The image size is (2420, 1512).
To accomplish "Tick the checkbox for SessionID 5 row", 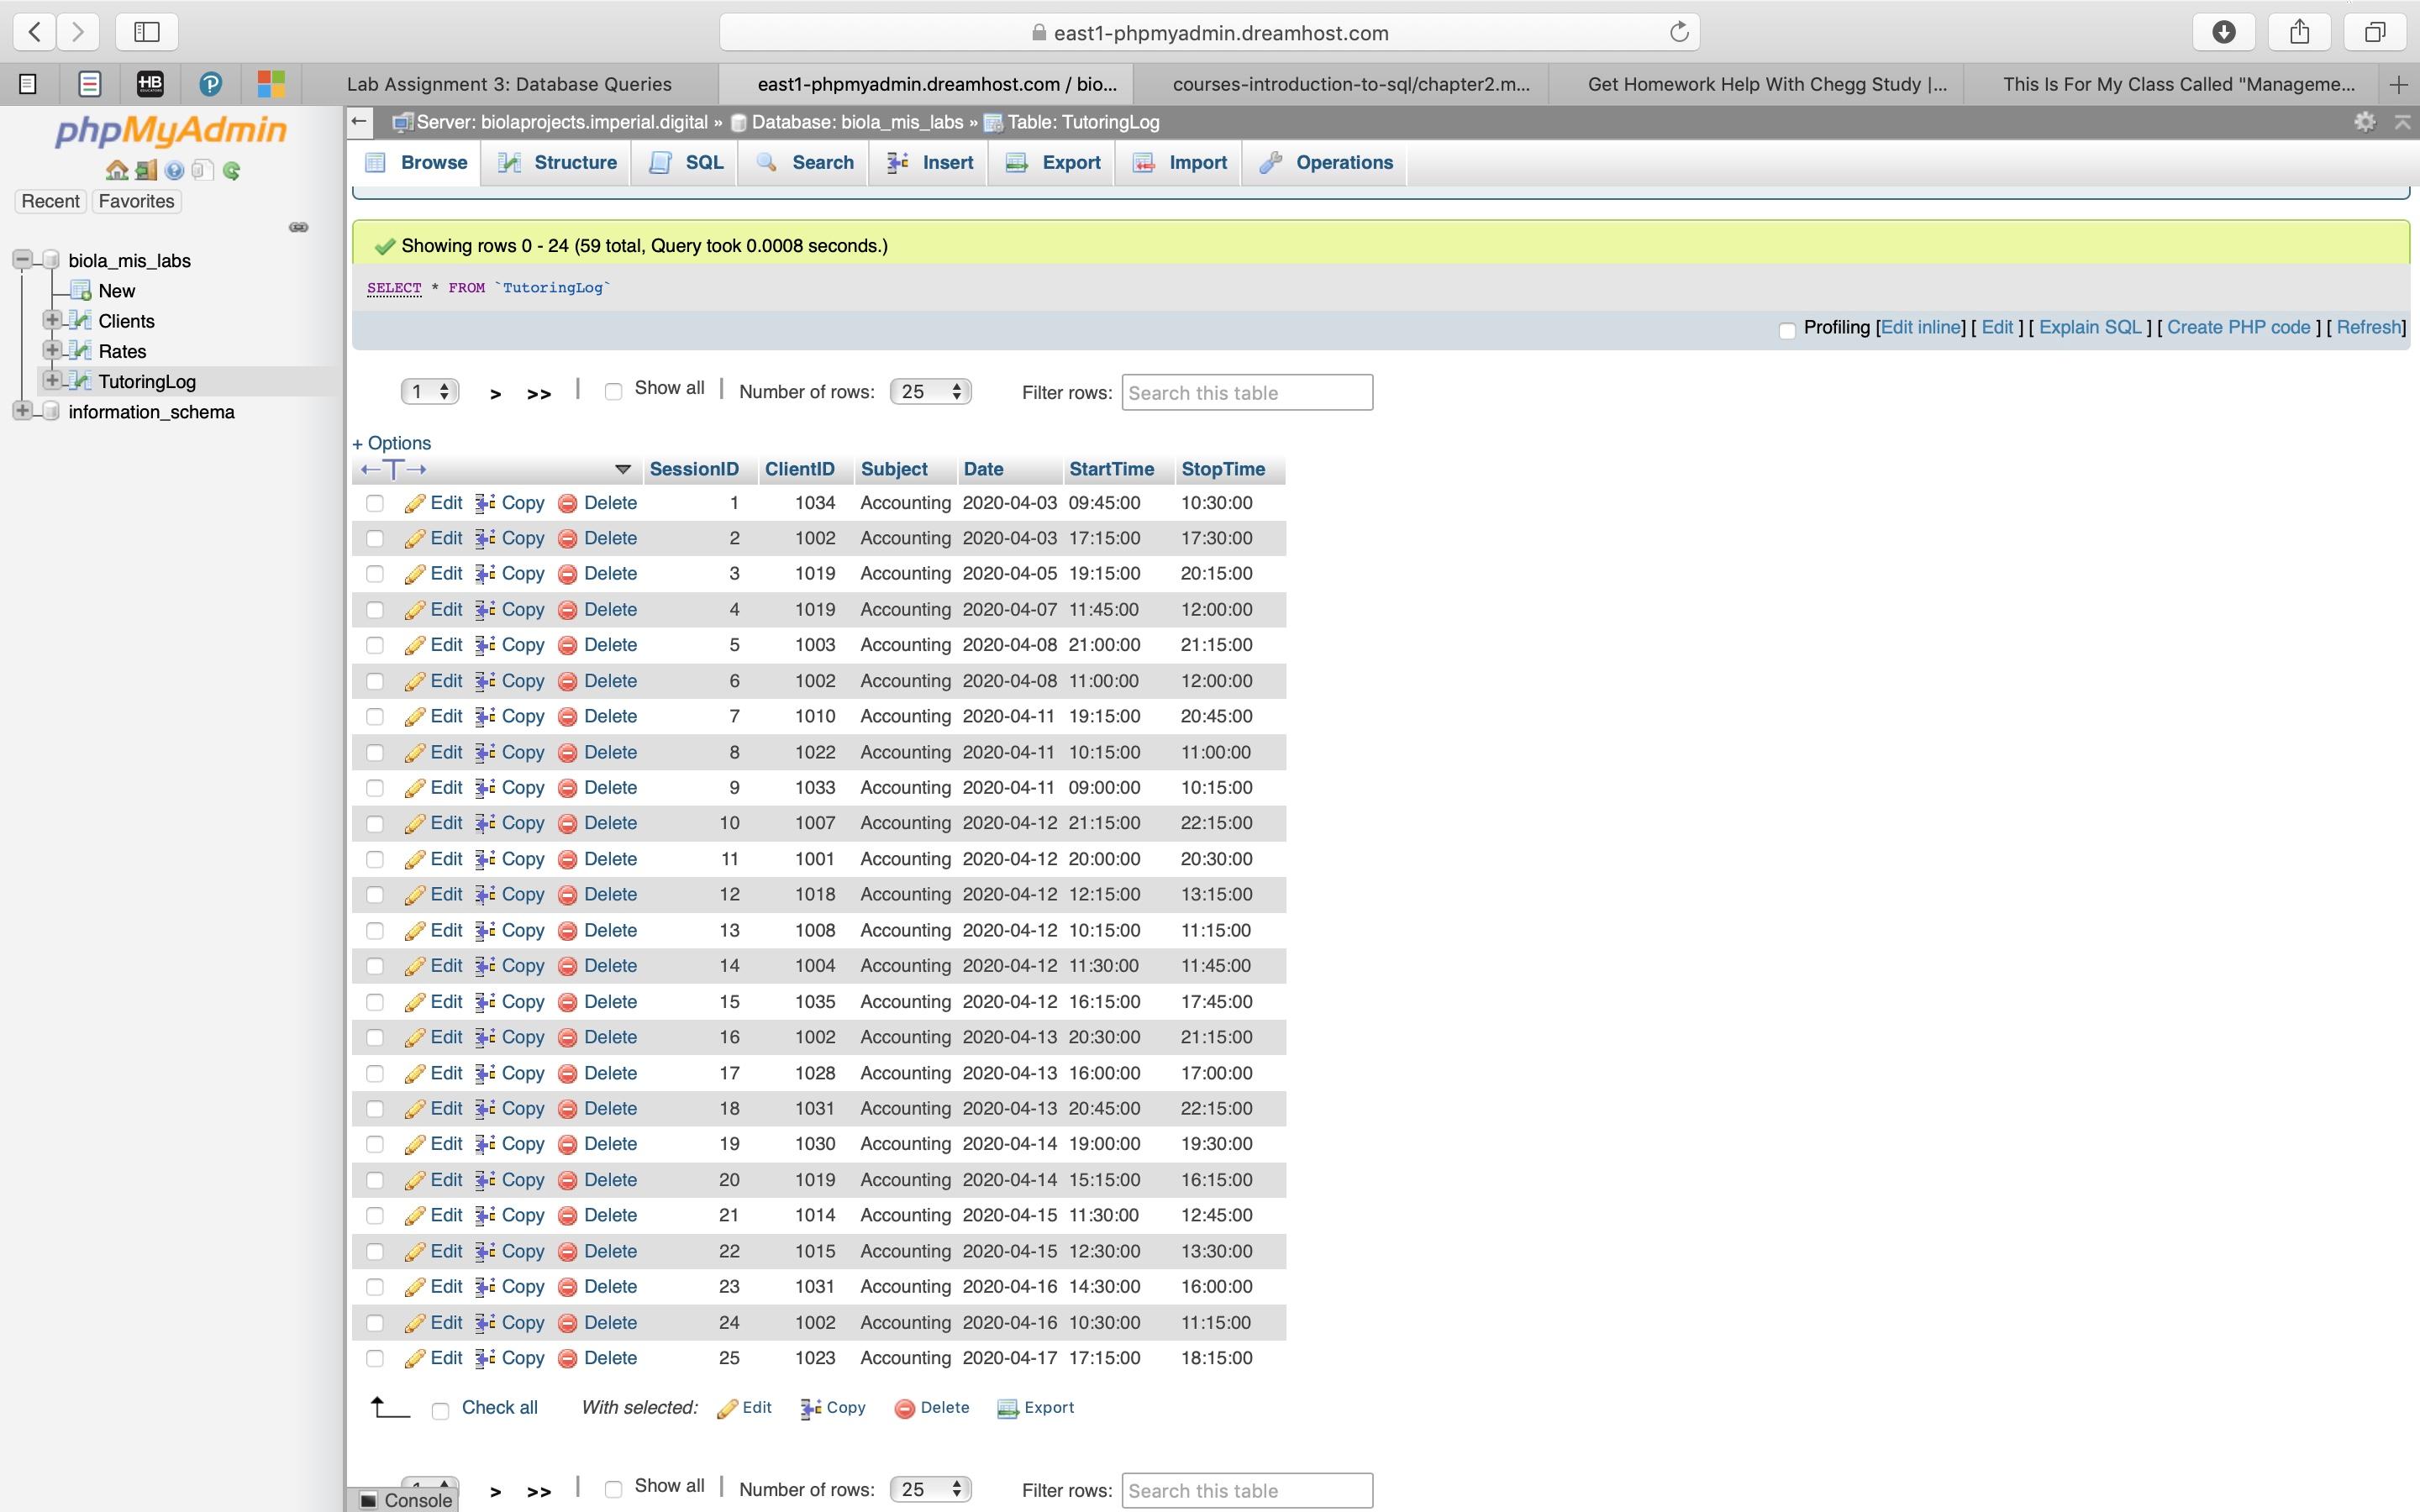I will point(375,646).
